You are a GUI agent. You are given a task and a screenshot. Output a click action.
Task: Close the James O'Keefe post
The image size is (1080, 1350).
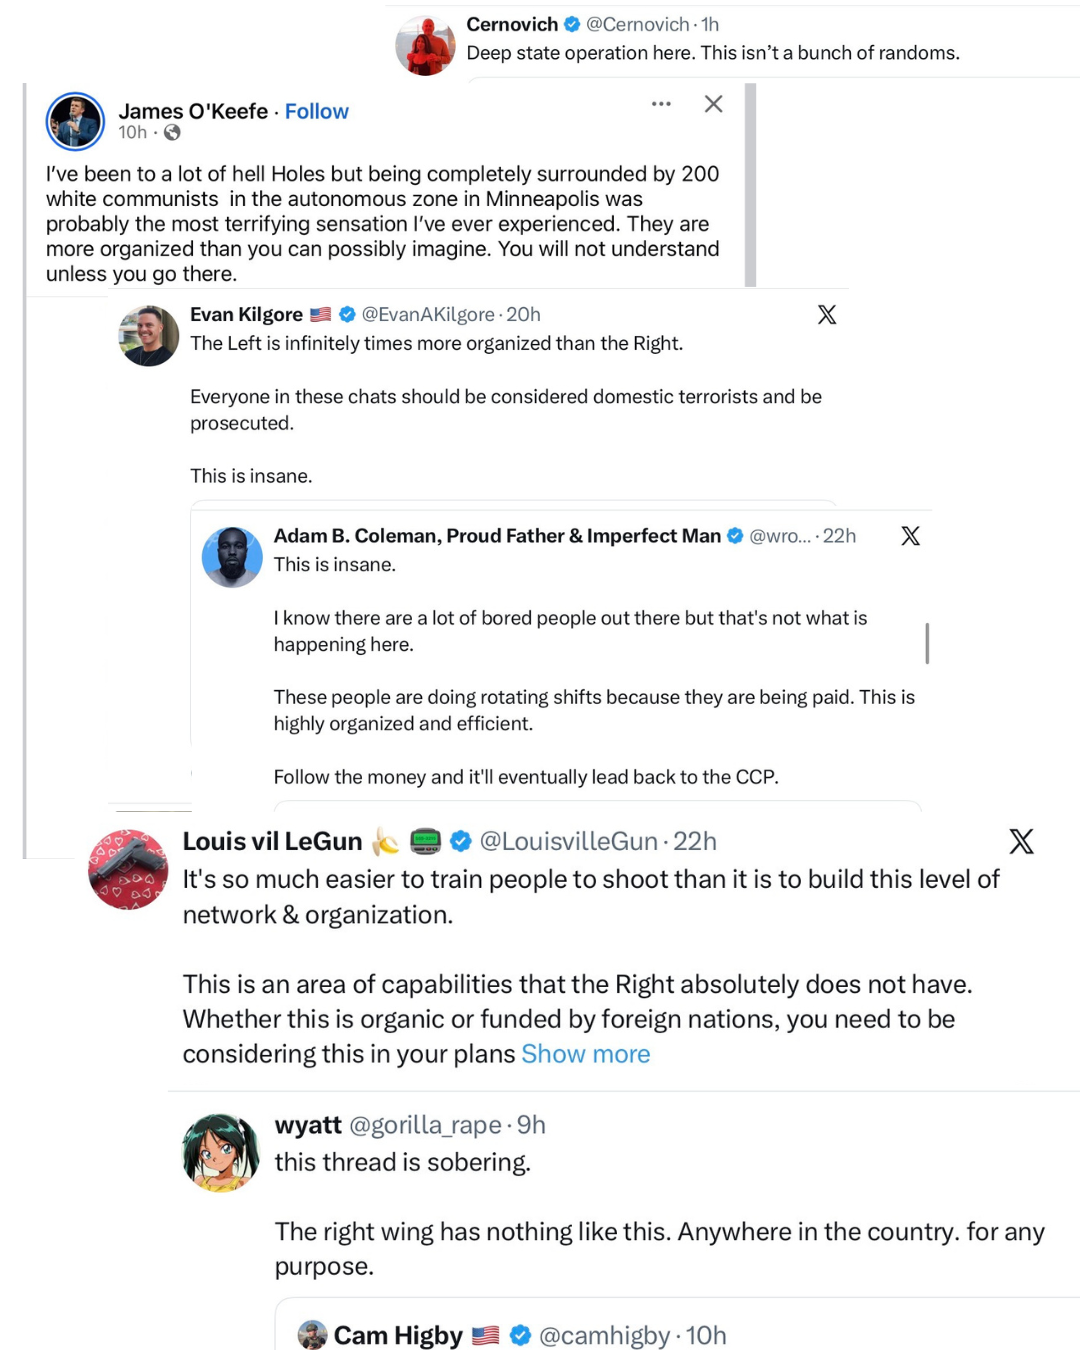[713, 104]
